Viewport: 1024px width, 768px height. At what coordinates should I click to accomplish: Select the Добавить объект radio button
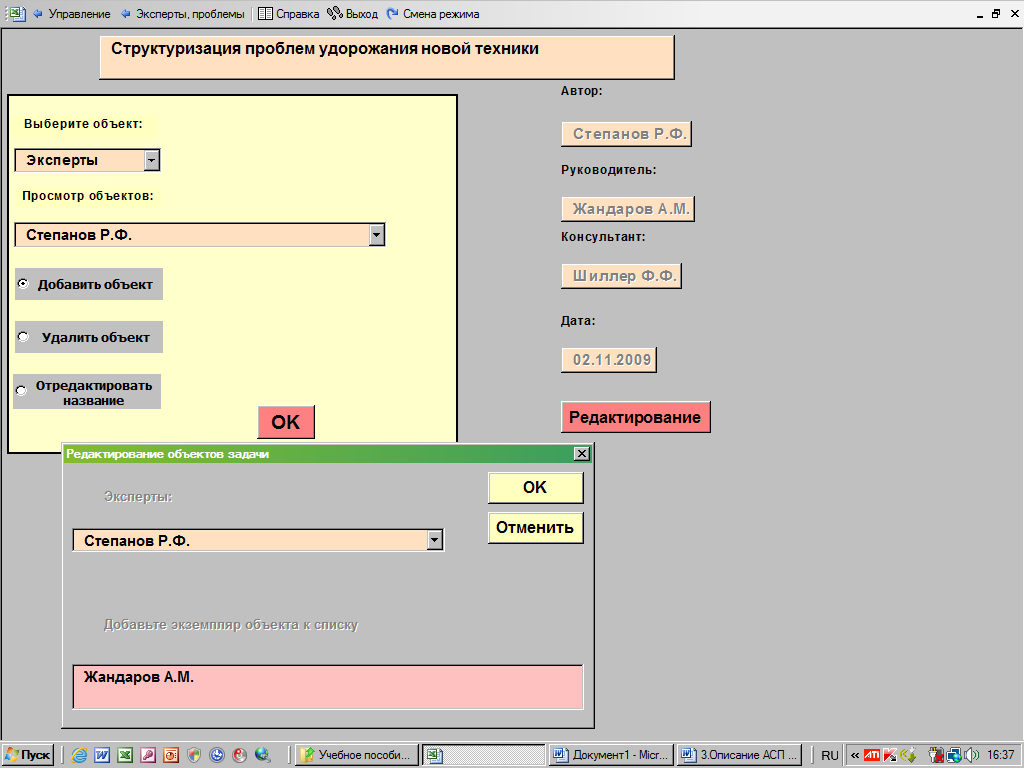pos(24,284)
